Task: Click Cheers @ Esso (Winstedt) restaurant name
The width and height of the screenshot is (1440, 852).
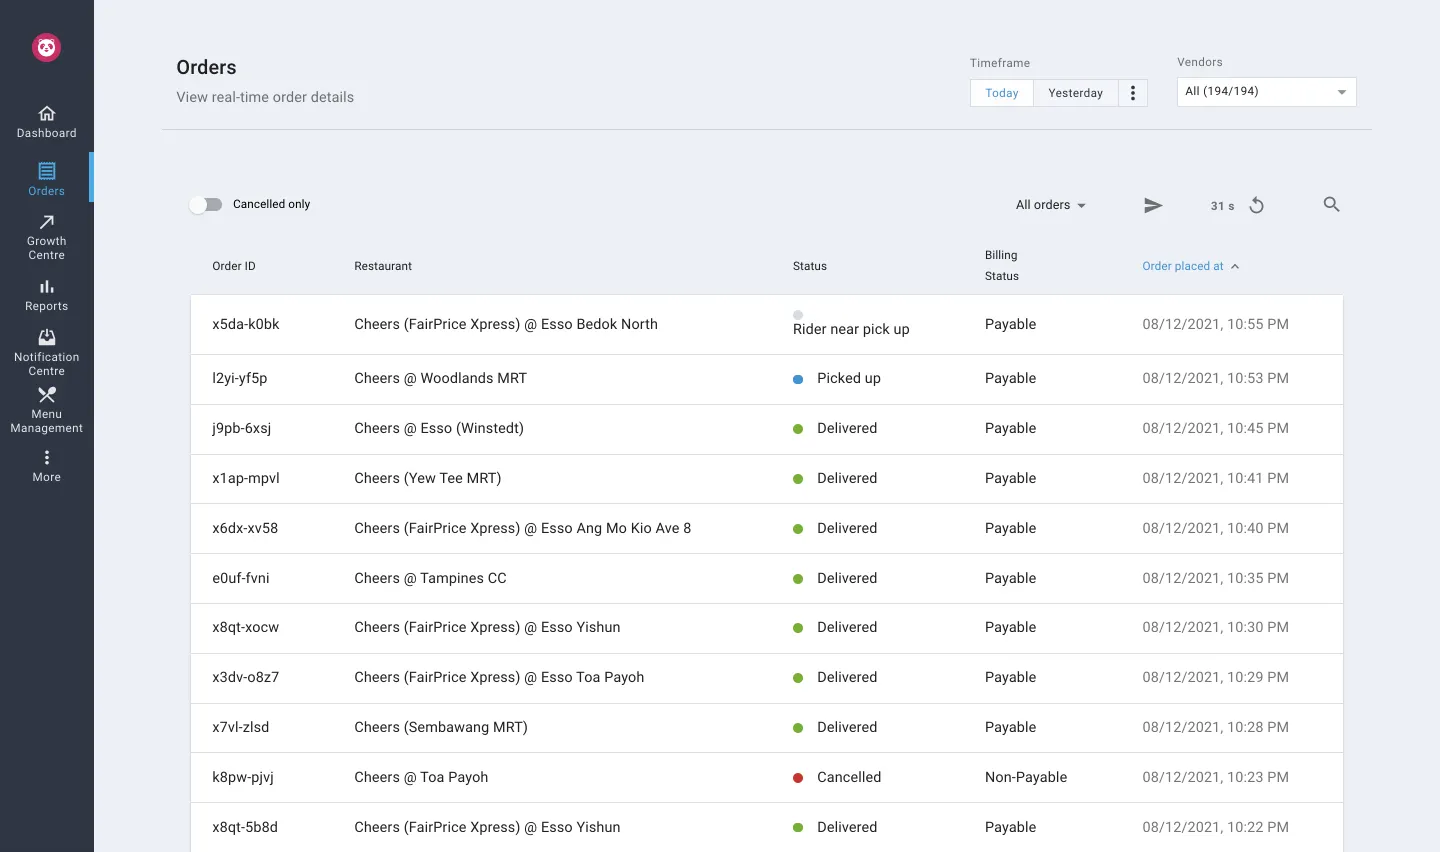Action: coord(439,428)
